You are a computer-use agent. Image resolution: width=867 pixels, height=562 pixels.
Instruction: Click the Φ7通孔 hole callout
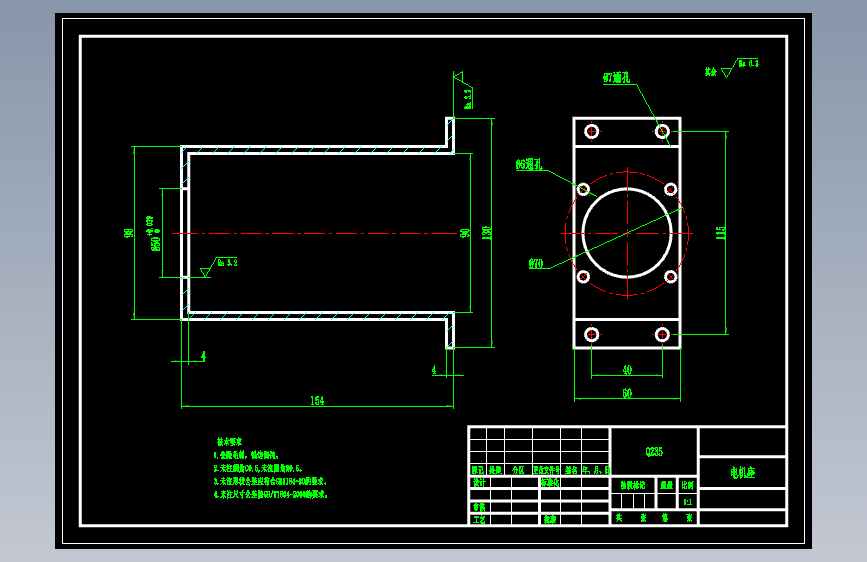point(616,77)
